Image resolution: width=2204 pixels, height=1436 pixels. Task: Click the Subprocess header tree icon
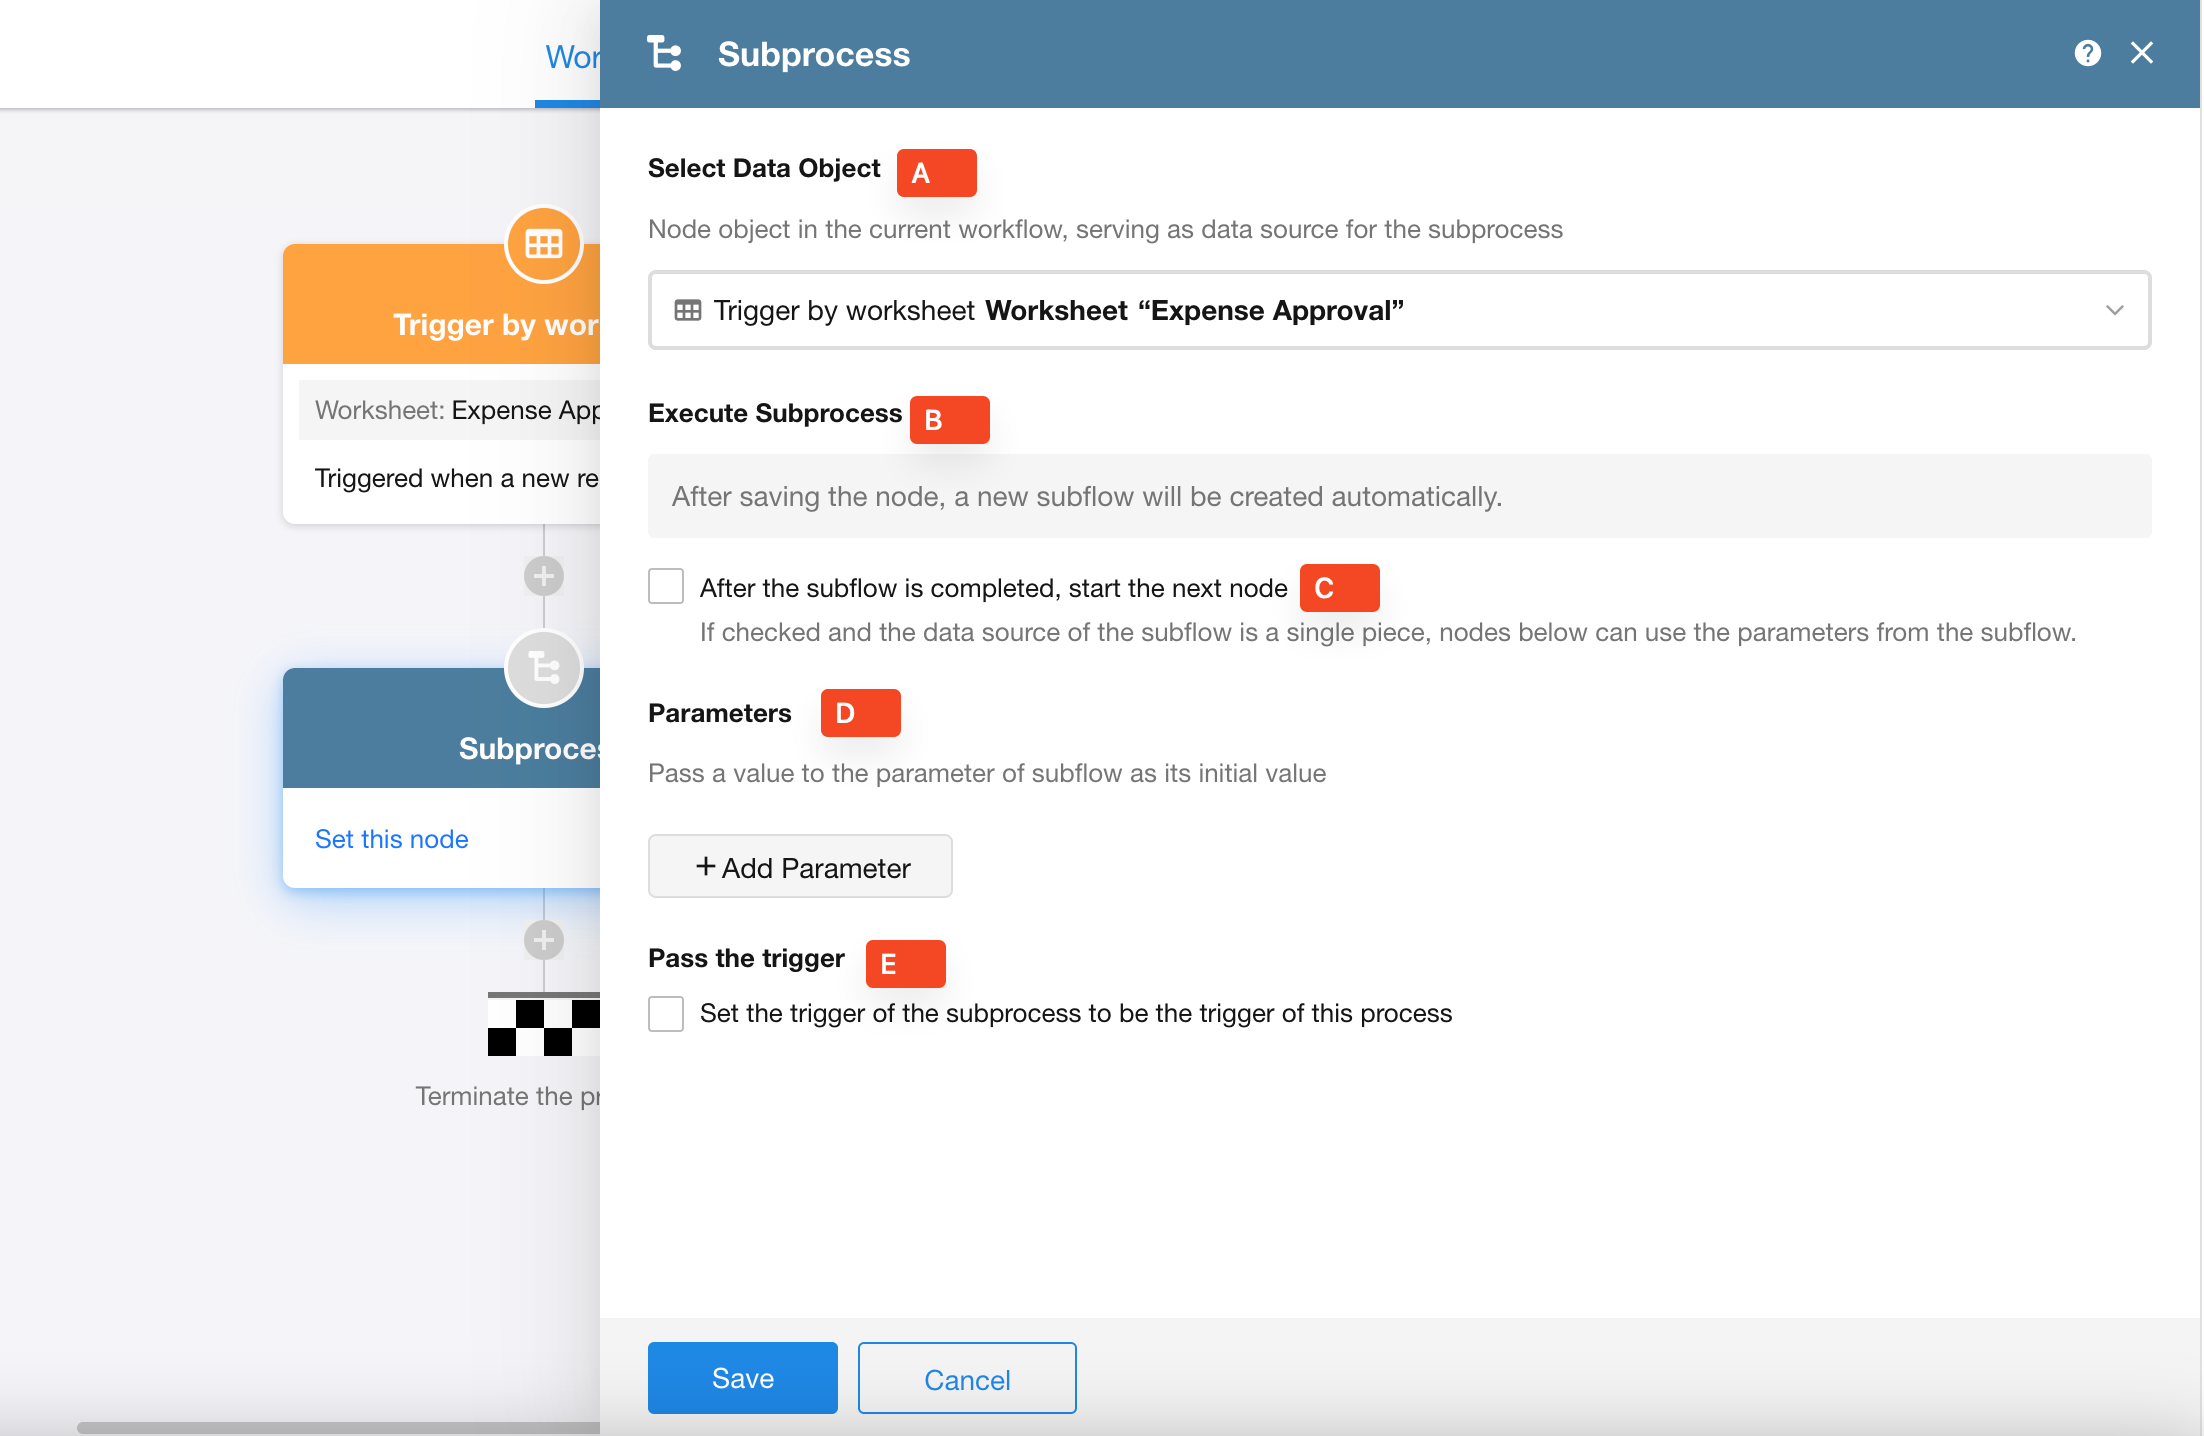(x=664, y=53)
